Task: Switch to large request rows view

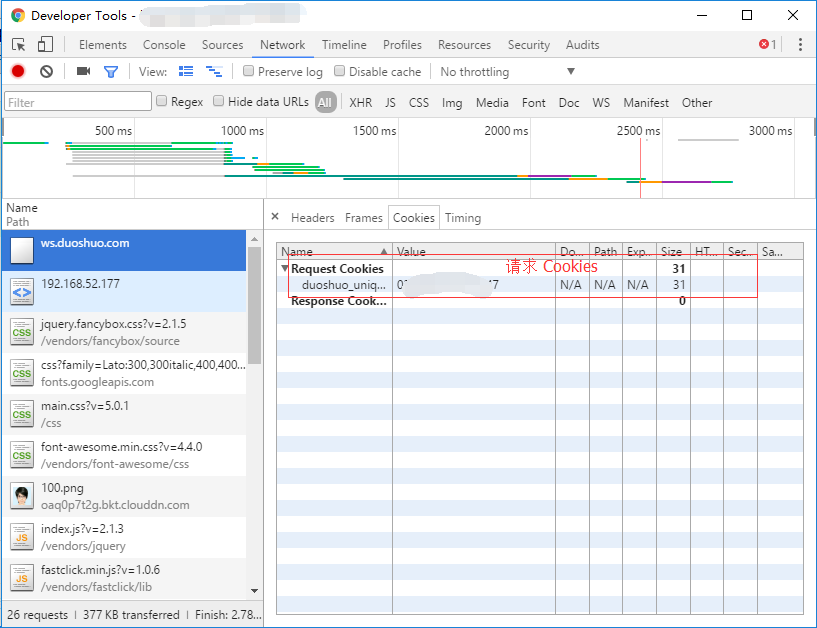Action: click(186, 71)
